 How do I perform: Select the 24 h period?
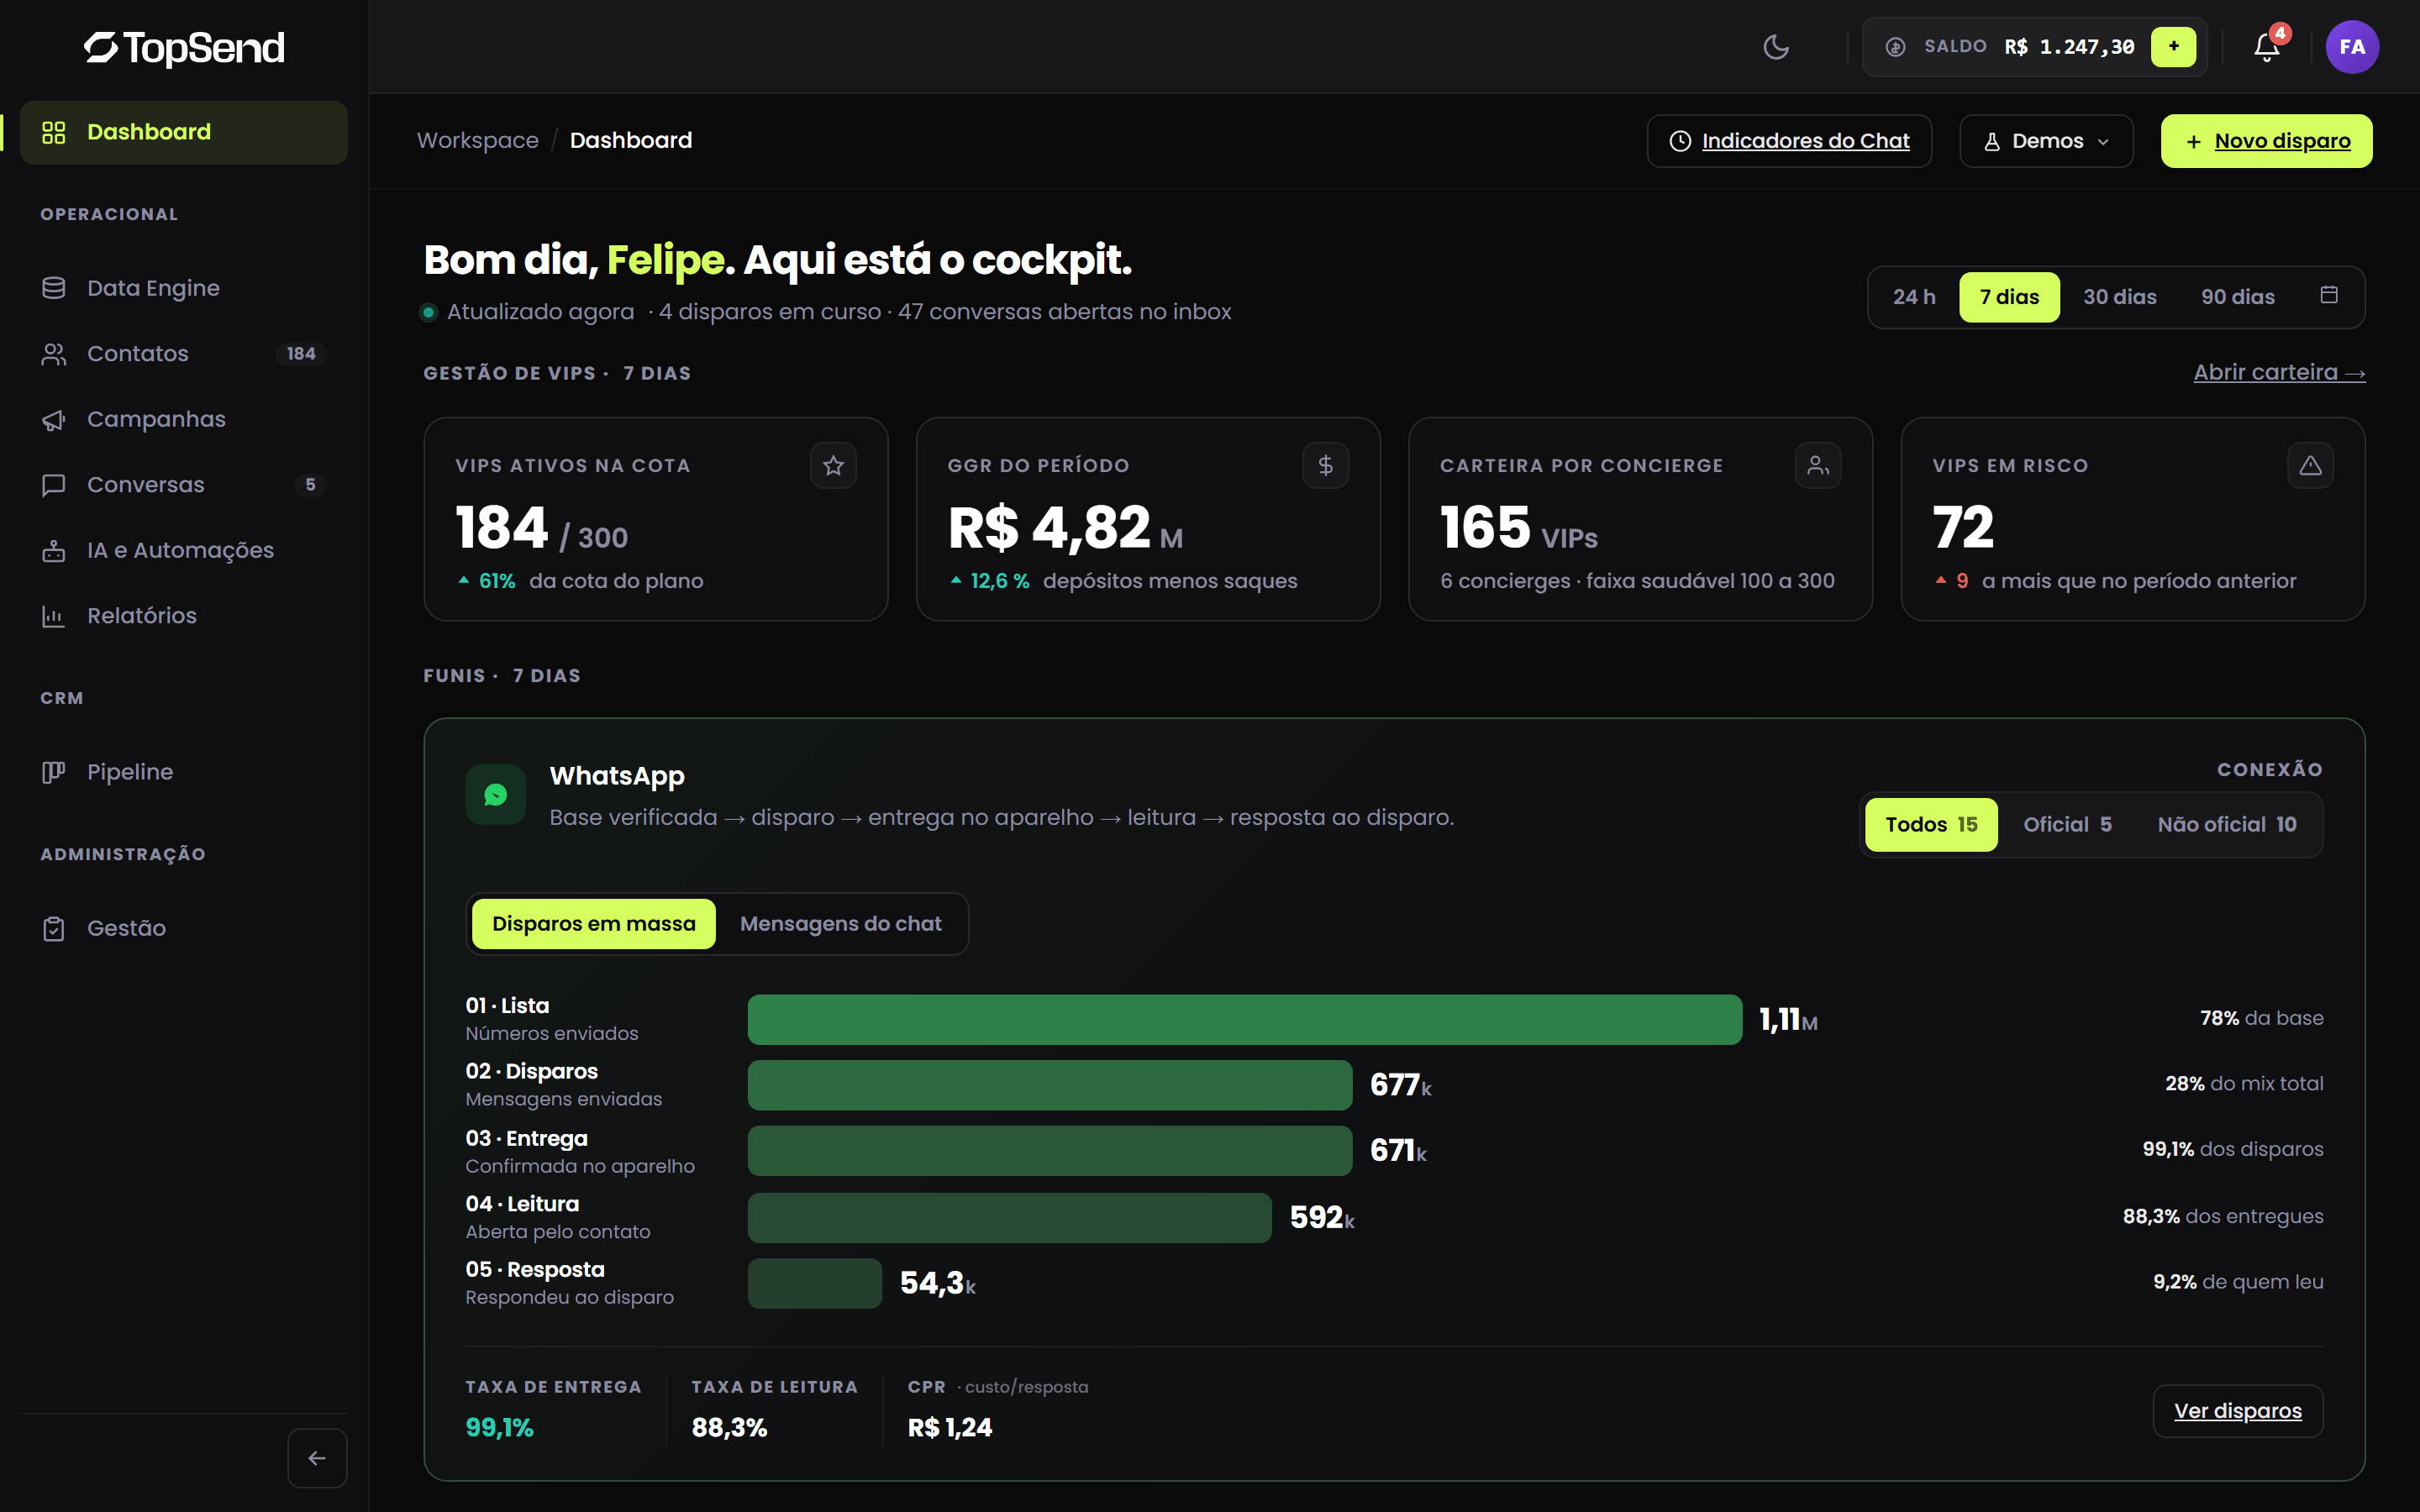click(x=1914, y=297)
